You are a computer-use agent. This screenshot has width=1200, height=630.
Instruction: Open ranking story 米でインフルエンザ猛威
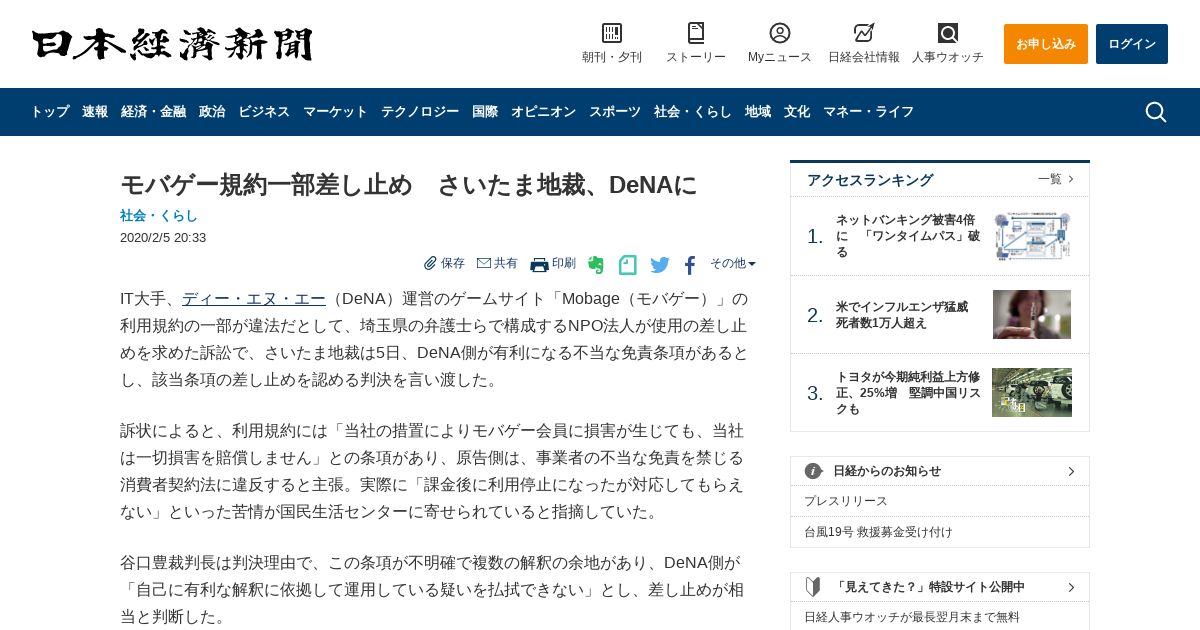pyautogui.click(x=902, y=315)
